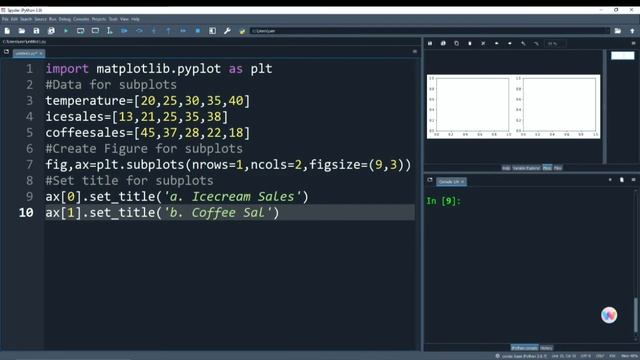640x360 pixels.
Task: Click the IPython console In [9] prompt
Action: point(443,201)
